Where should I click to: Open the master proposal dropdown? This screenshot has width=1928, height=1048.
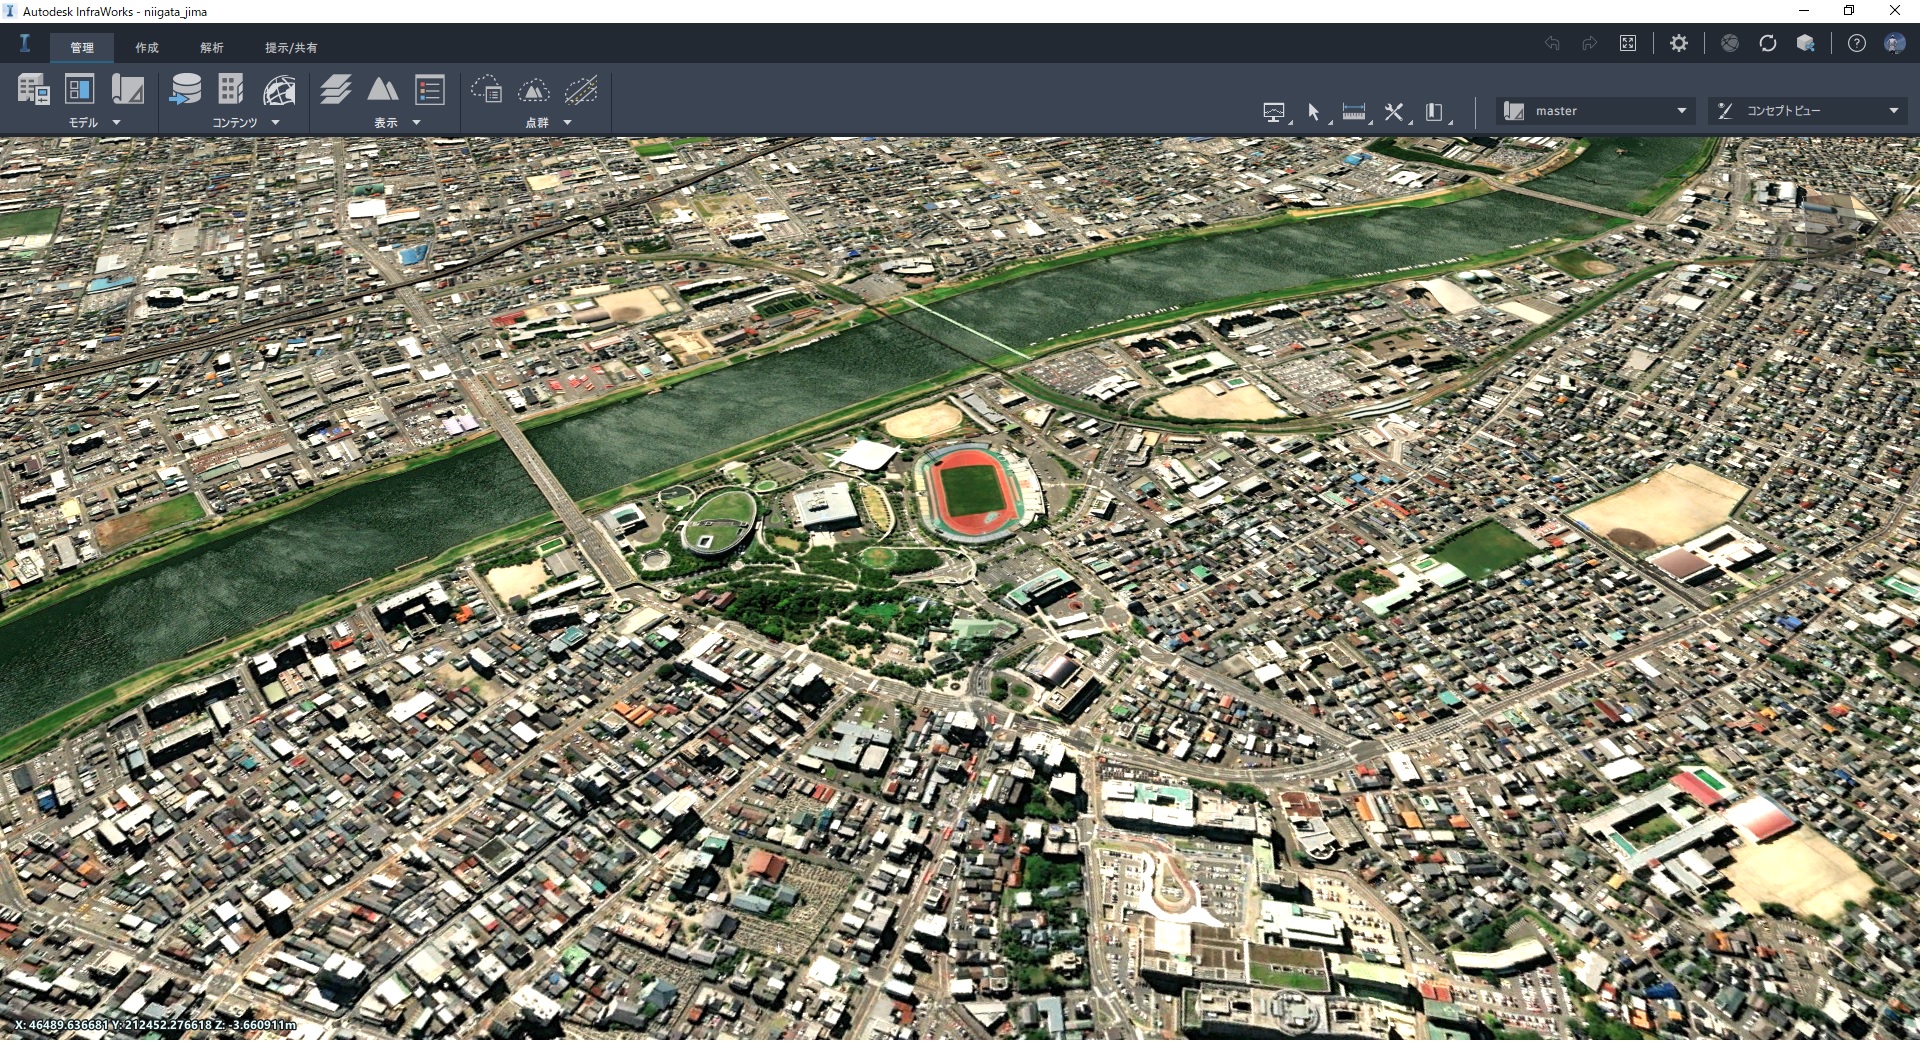tap(1595, 111)
